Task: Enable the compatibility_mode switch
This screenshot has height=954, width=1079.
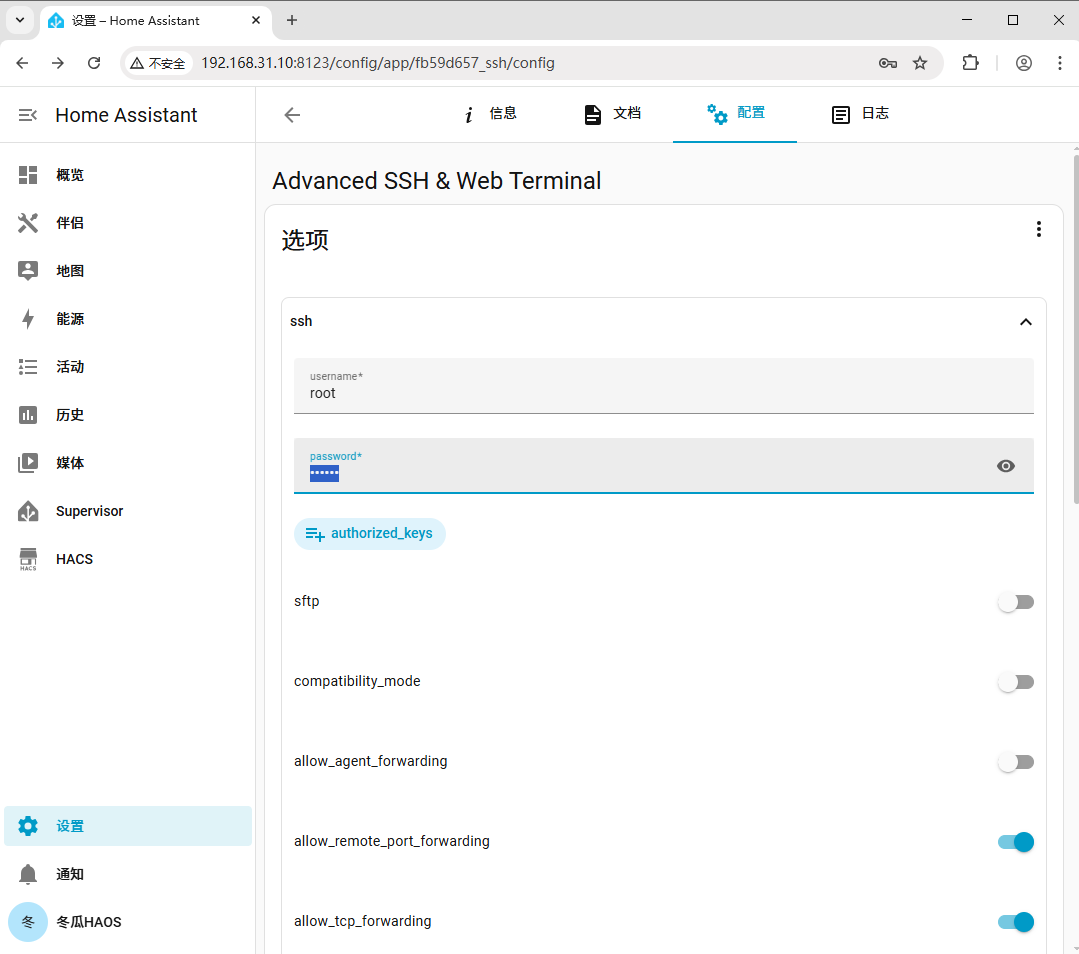Action: (1016, 682)
